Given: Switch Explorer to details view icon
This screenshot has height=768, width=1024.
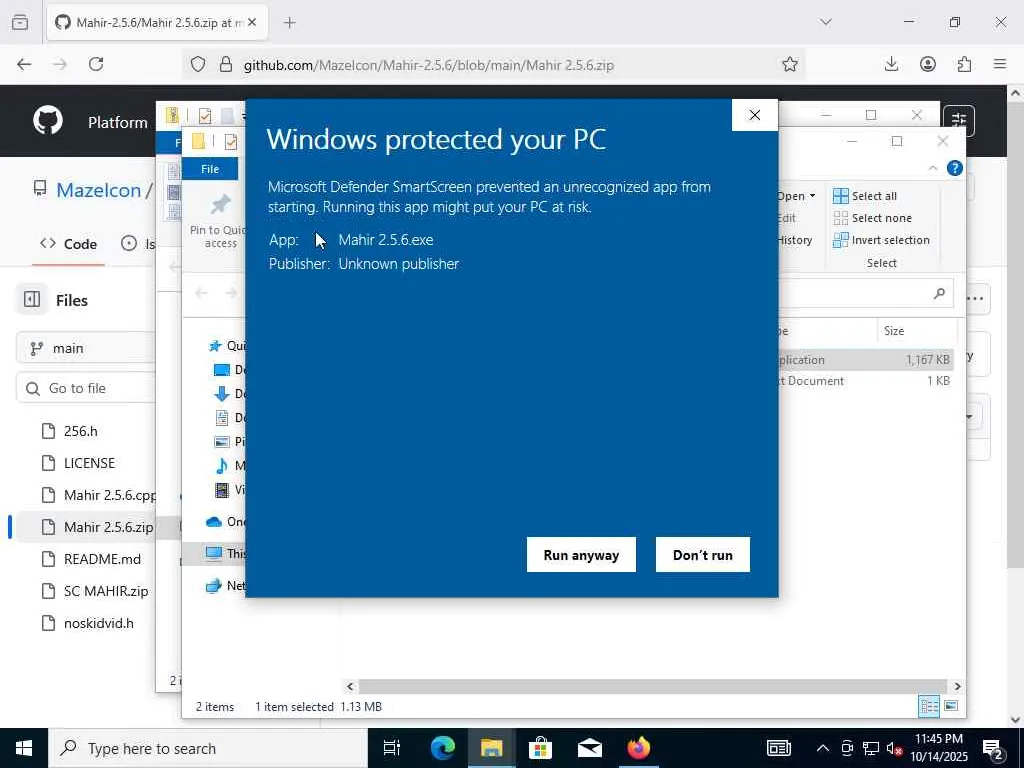Looking at the screenshot, I should [929, 706].
